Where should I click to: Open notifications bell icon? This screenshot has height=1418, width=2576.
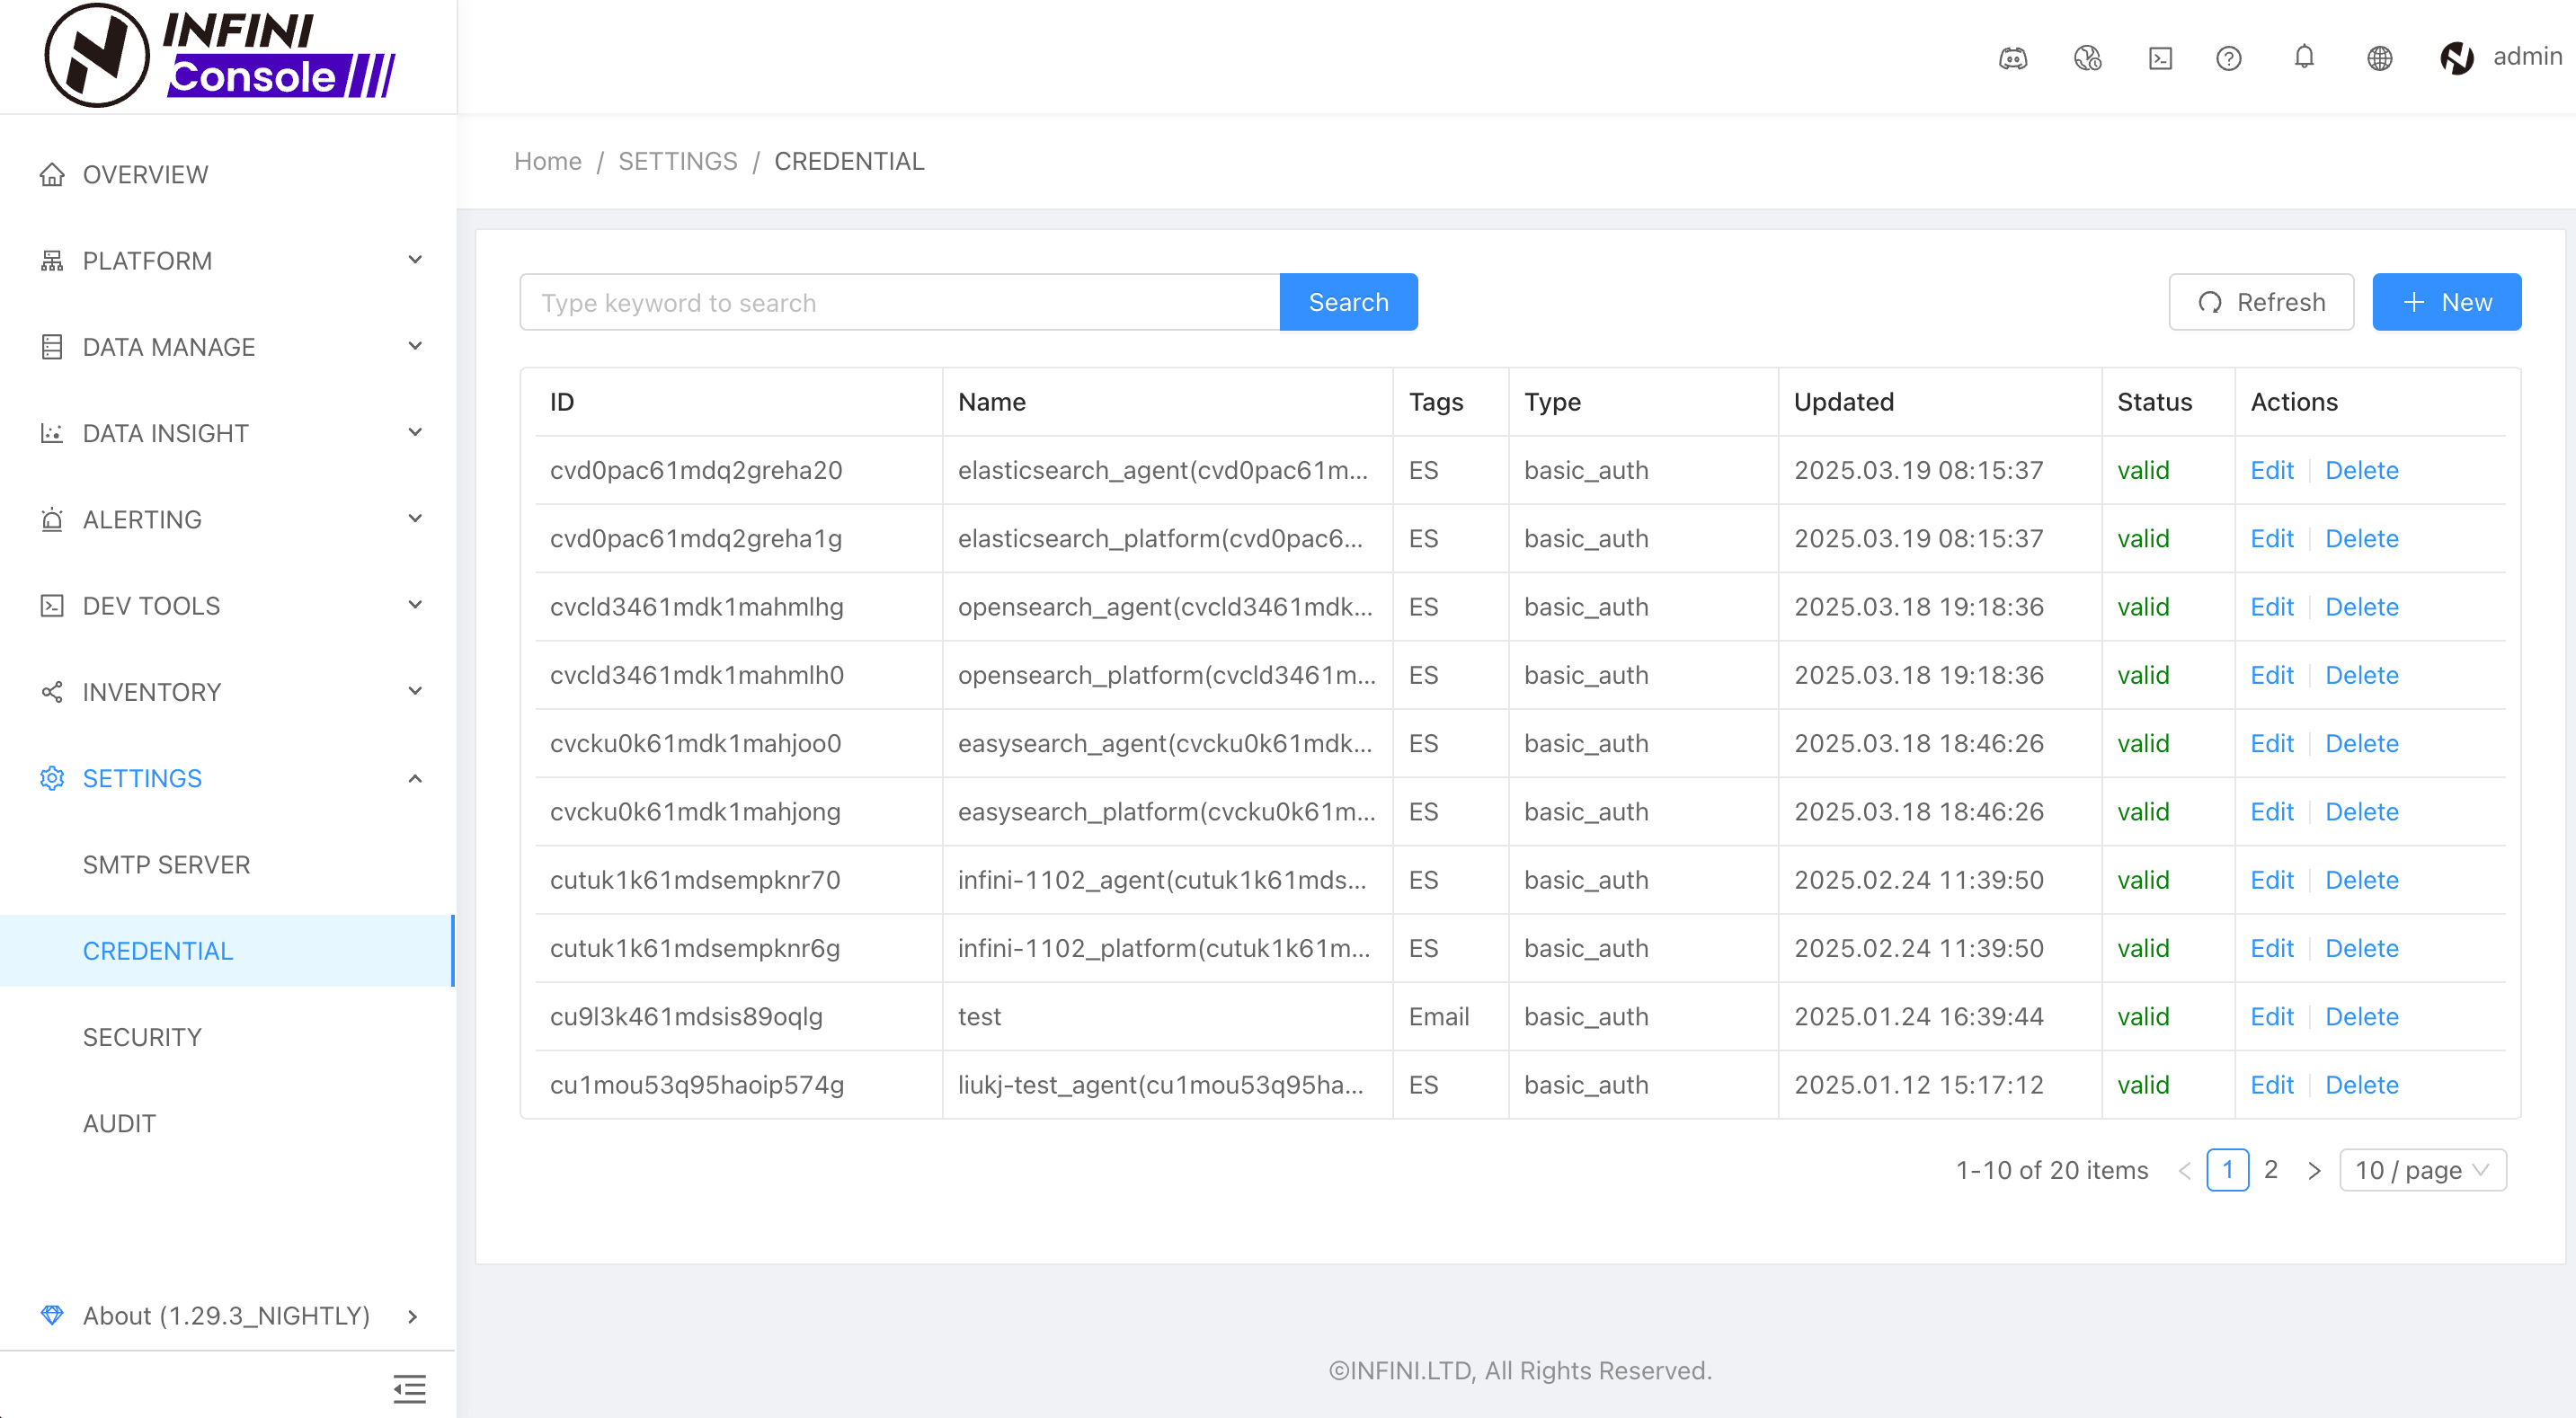pyautogui.click(x=2304, y=58)
